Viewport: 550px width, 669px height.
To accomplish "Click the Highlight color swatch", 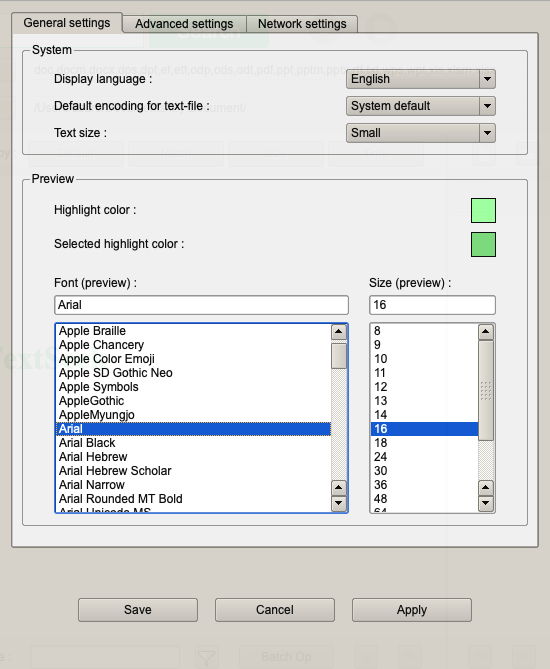I will (x=483, y=210).
